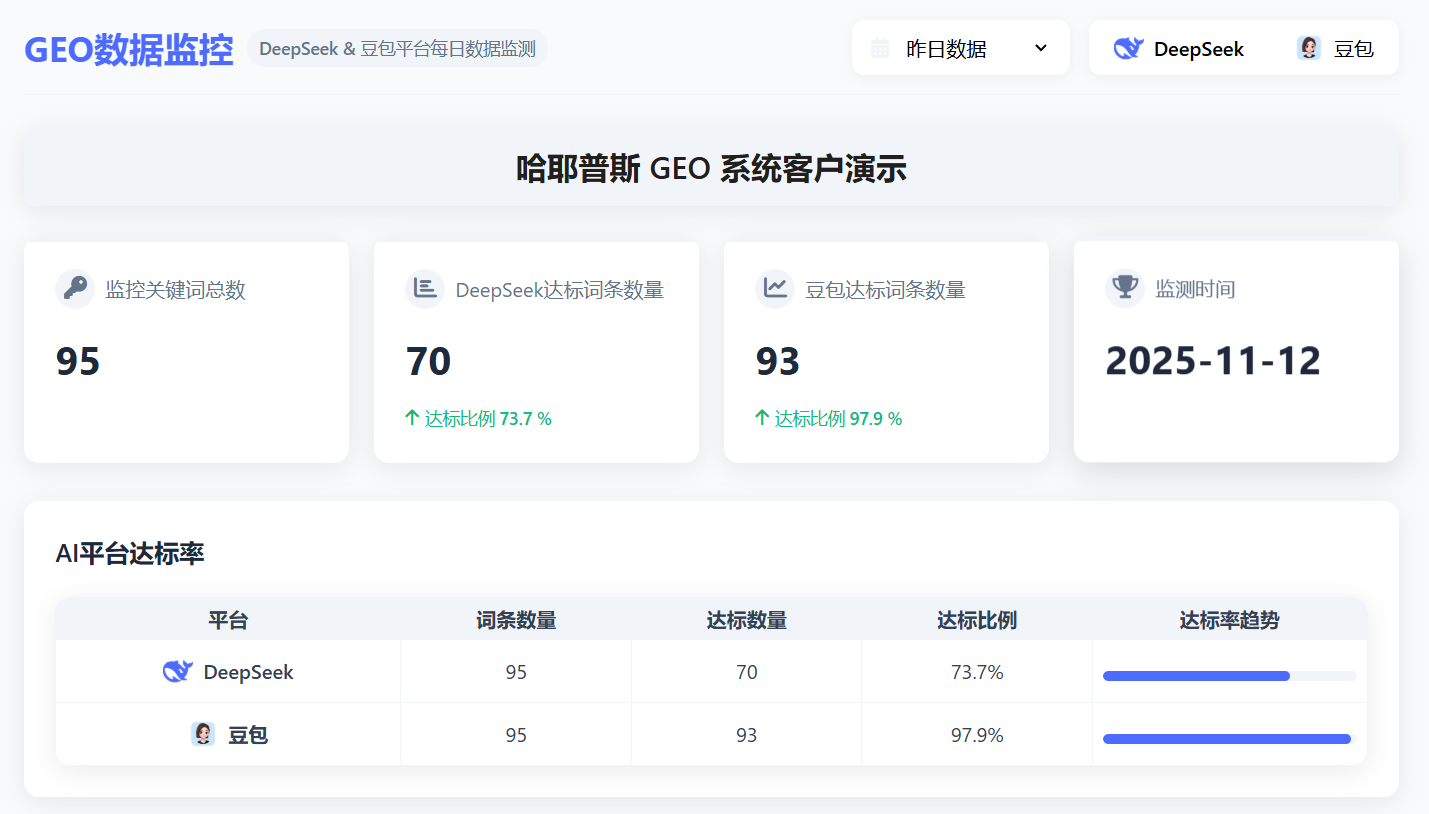
Task: Click the trophy icon on 监测时间 card
Action: (x=1124, y=288)
